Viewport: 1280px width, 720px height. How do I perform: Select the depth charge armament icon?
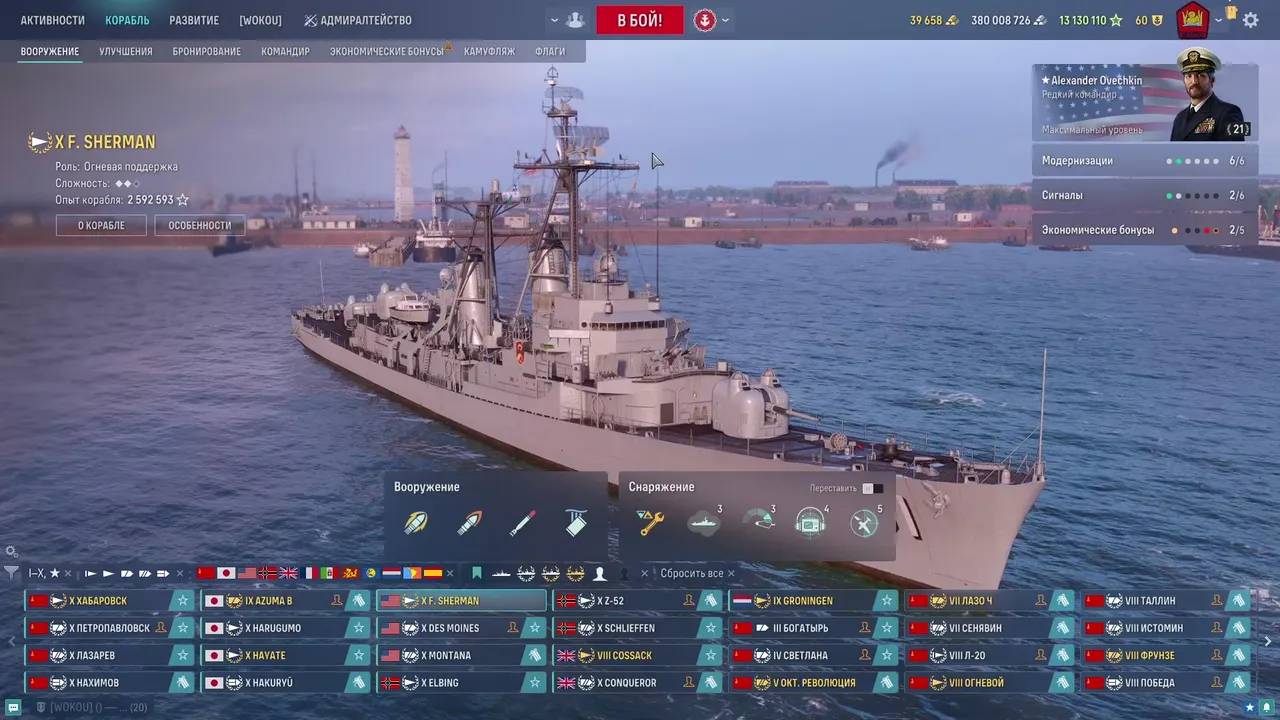(576, 522)
